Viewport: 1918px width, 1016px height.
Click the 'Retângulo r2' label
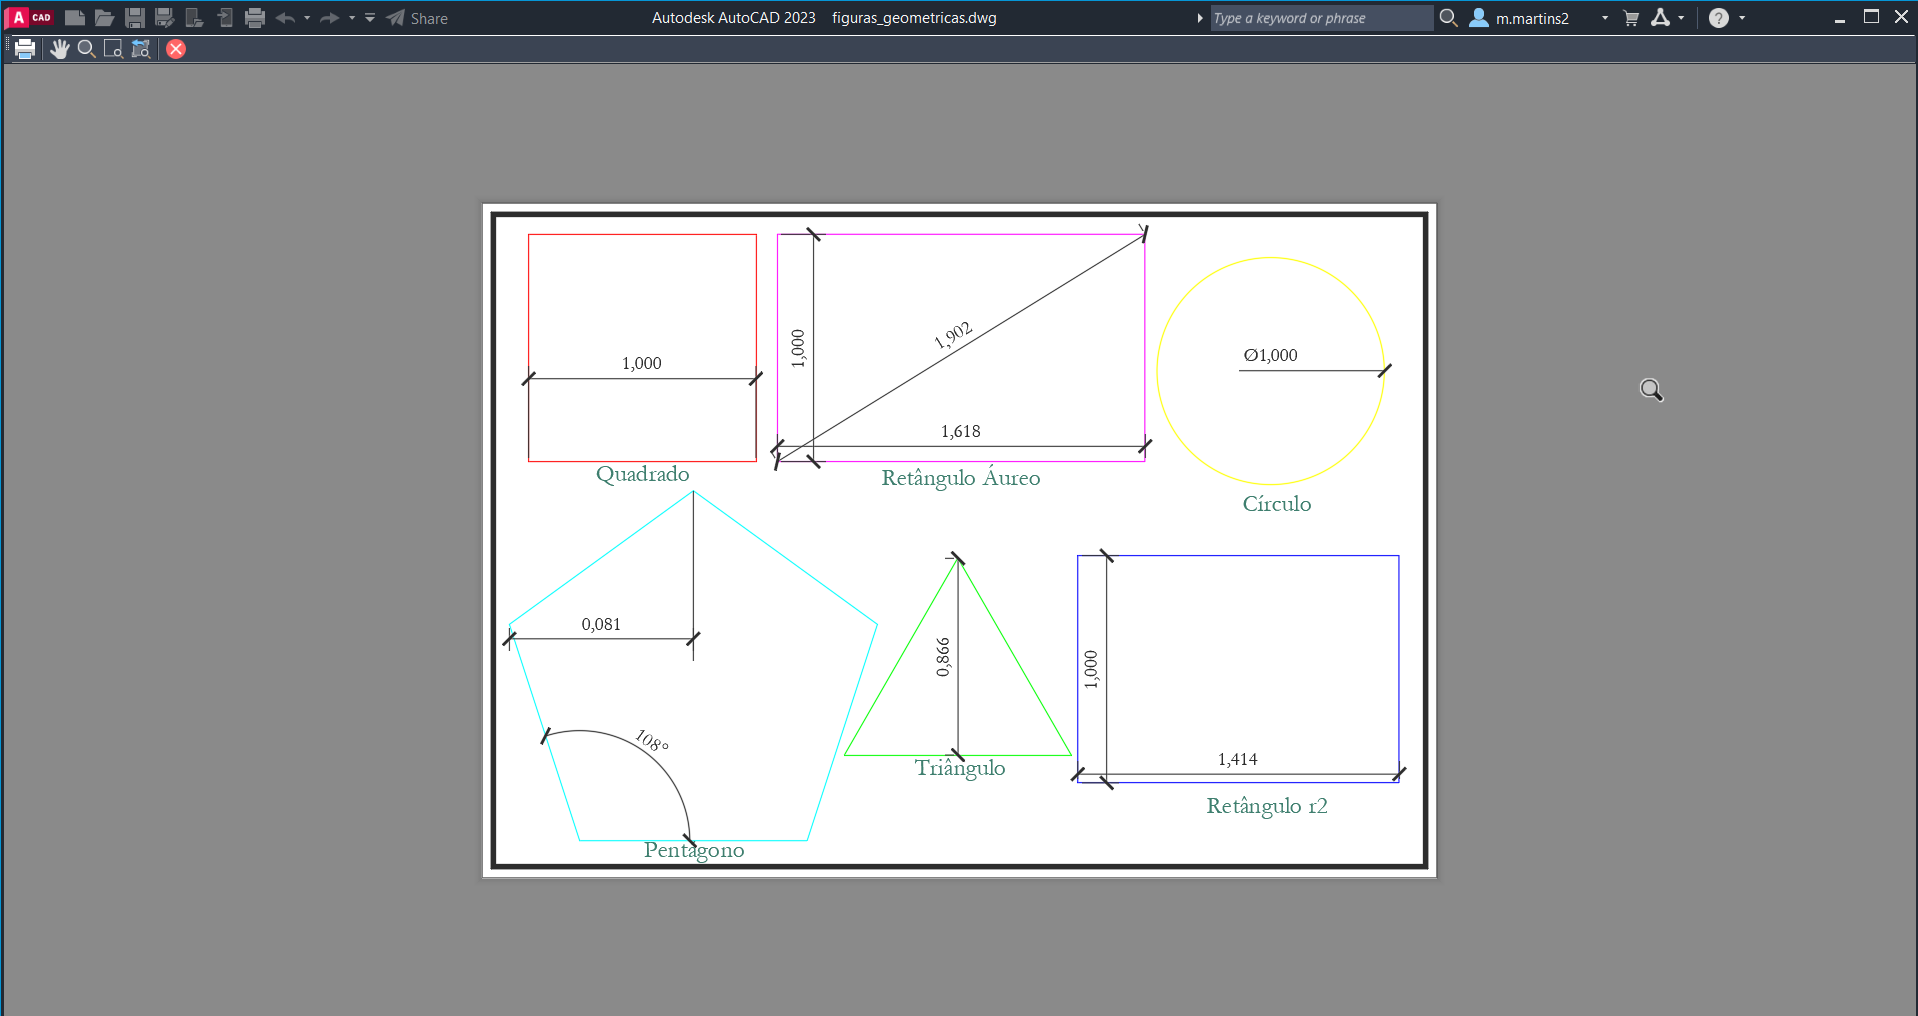[1267, 806]
